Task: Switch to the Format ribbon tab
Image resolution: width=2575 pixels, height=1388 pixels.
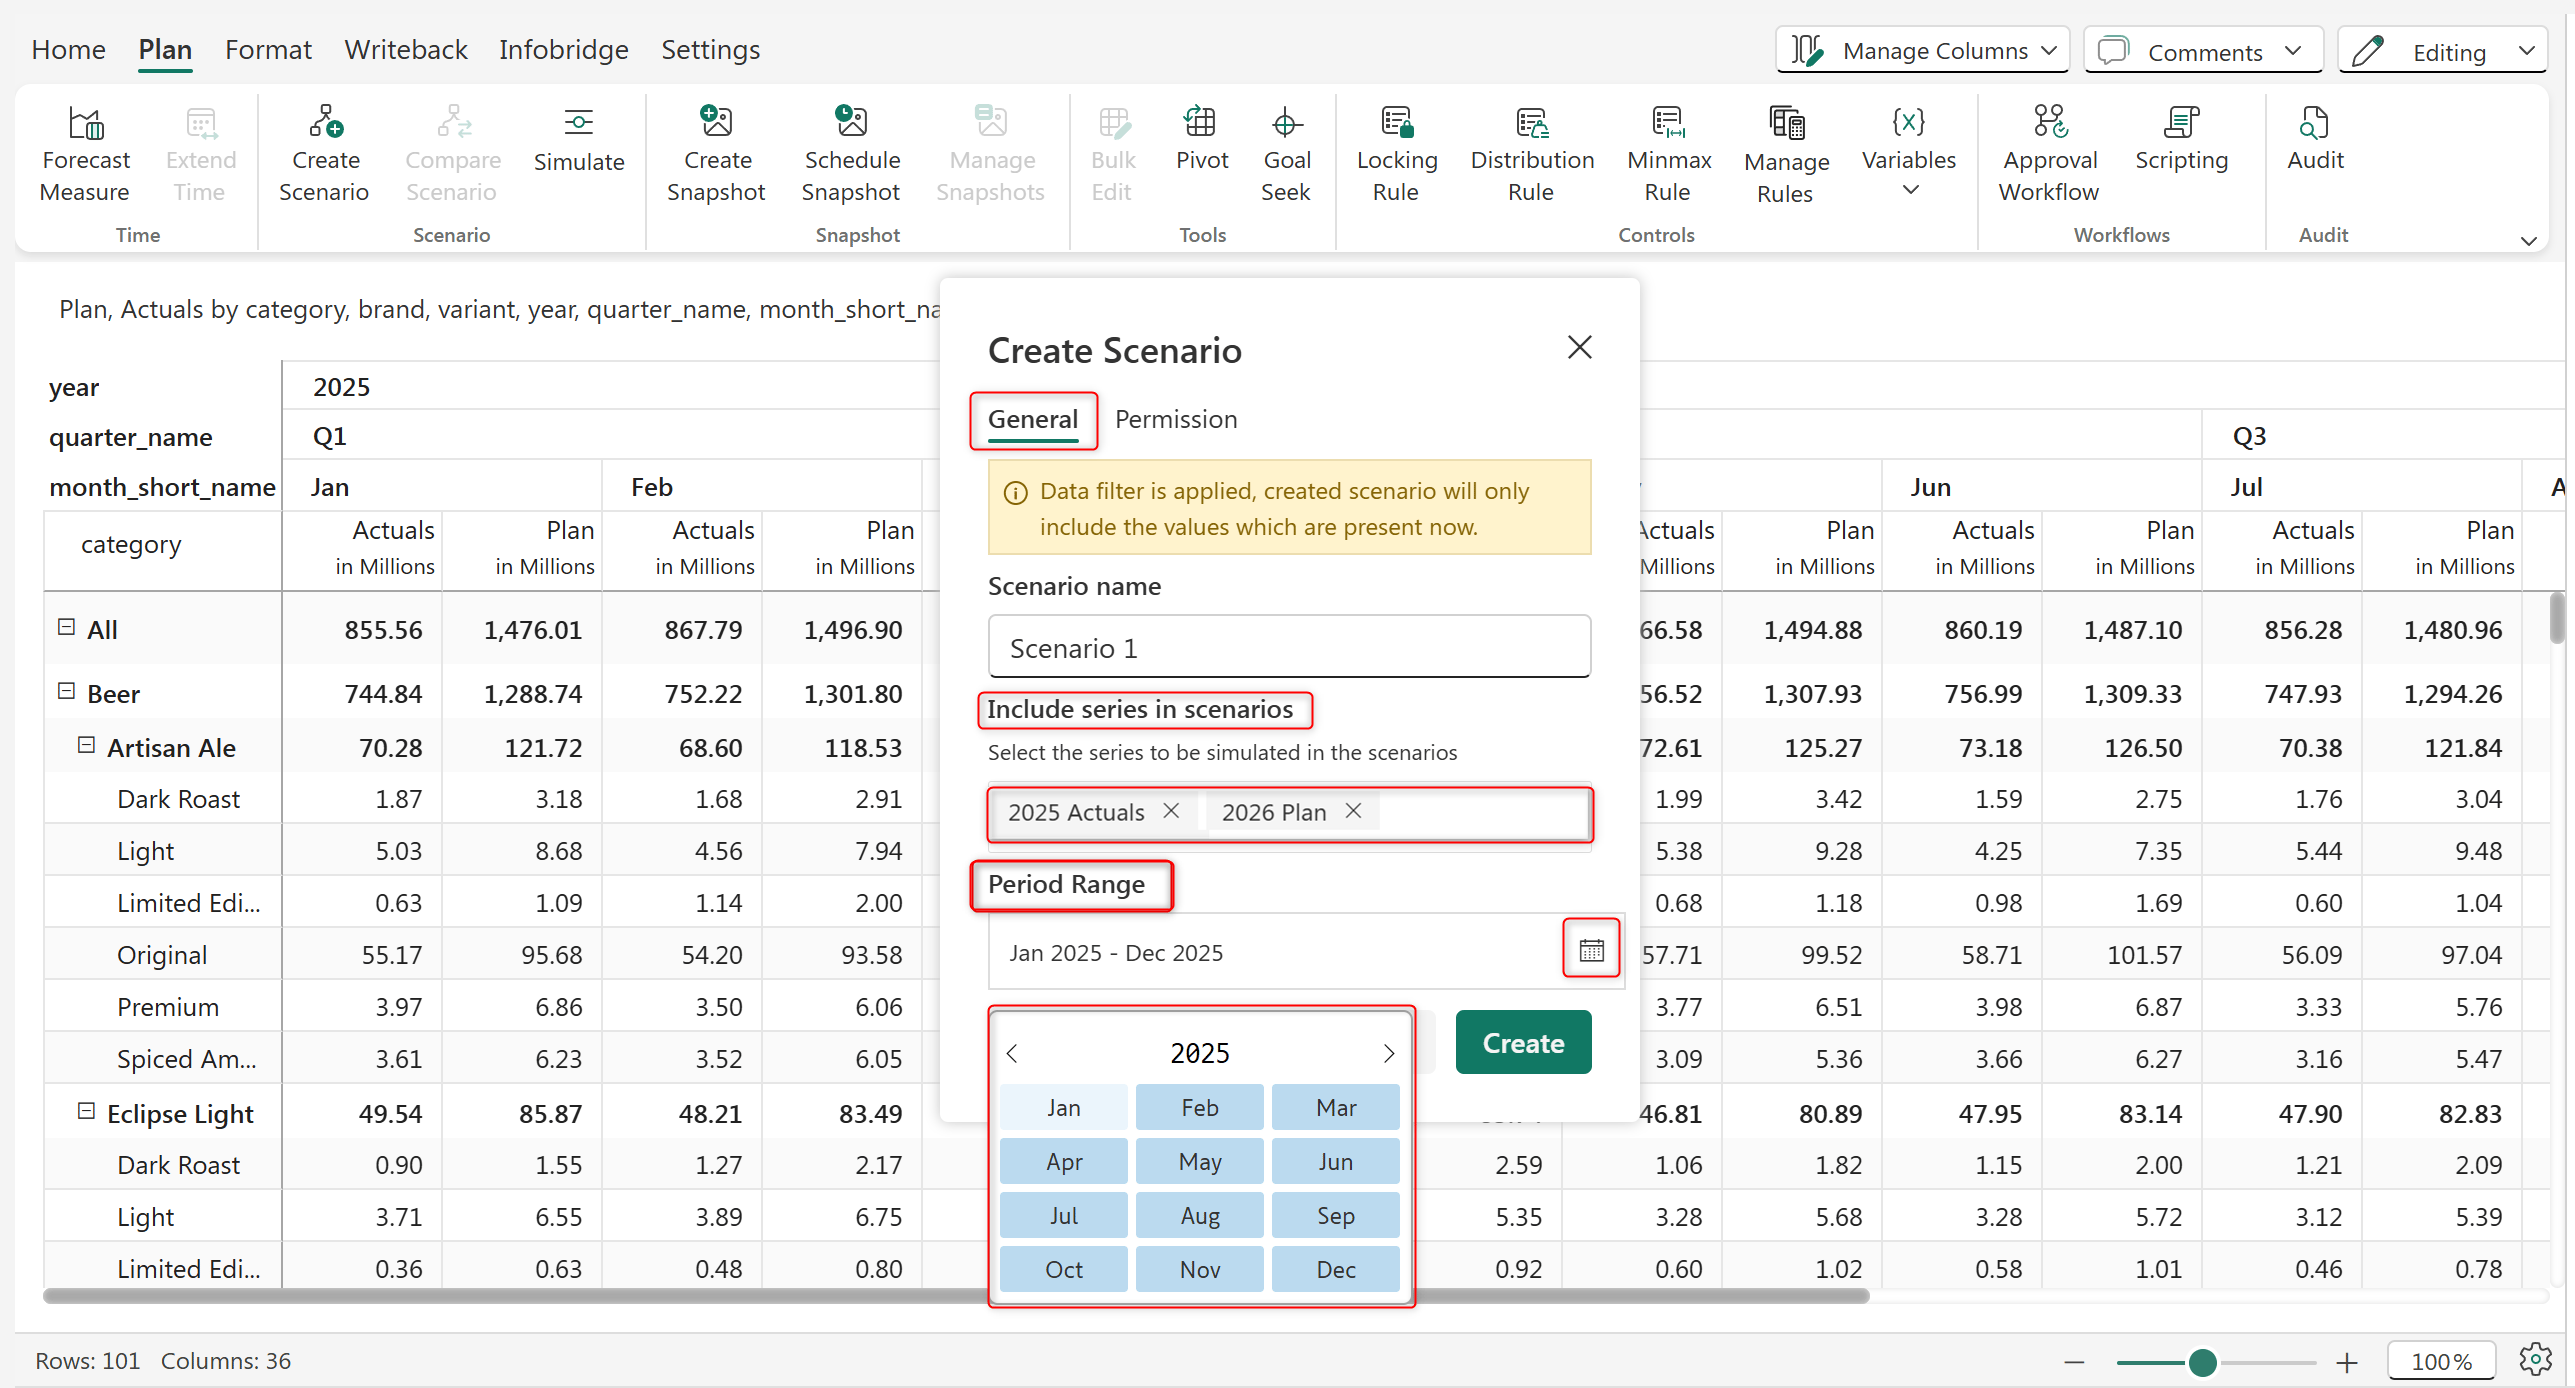Action: click(268, 49)
